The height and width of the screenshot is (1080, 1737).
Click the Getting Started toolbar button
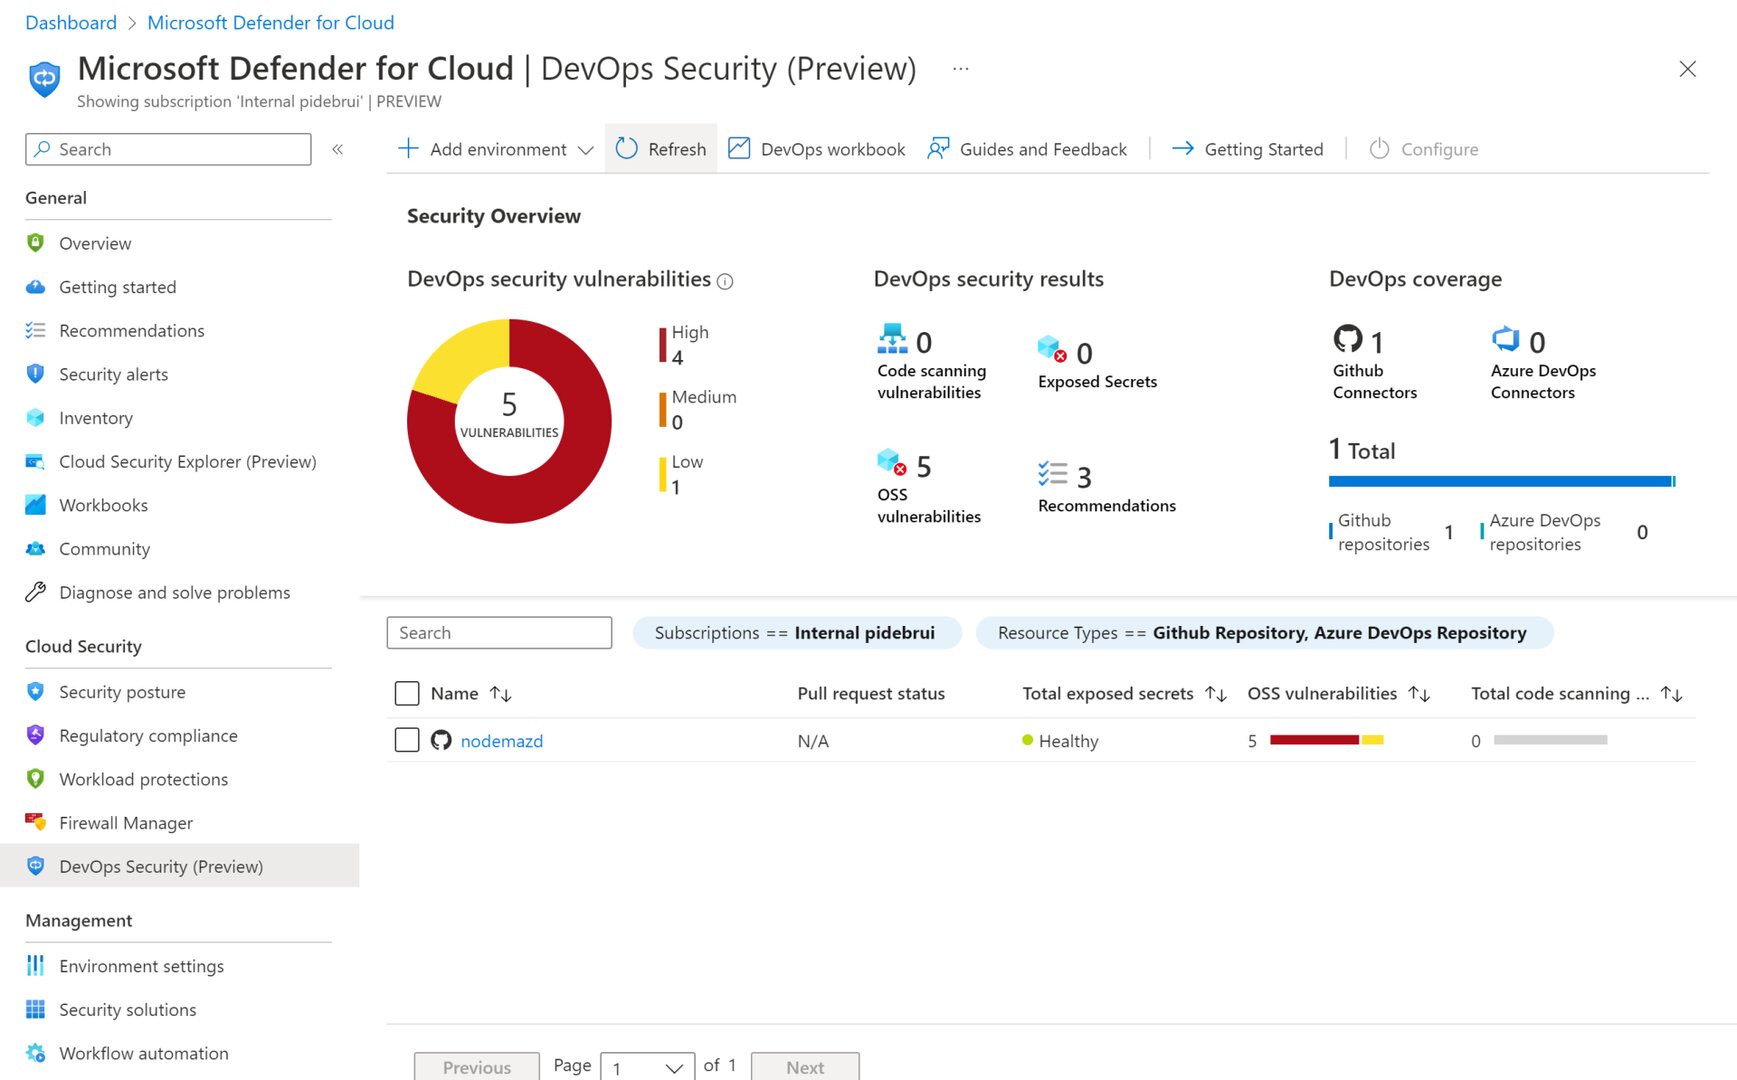[1247, 149]
